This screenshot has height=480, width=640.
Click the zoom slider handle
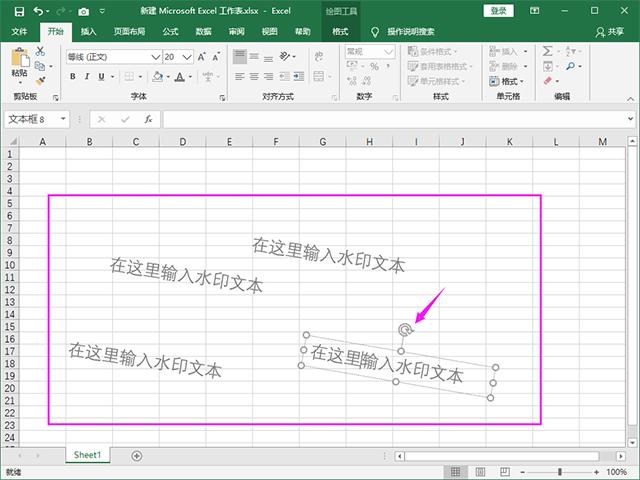[560, 472]
